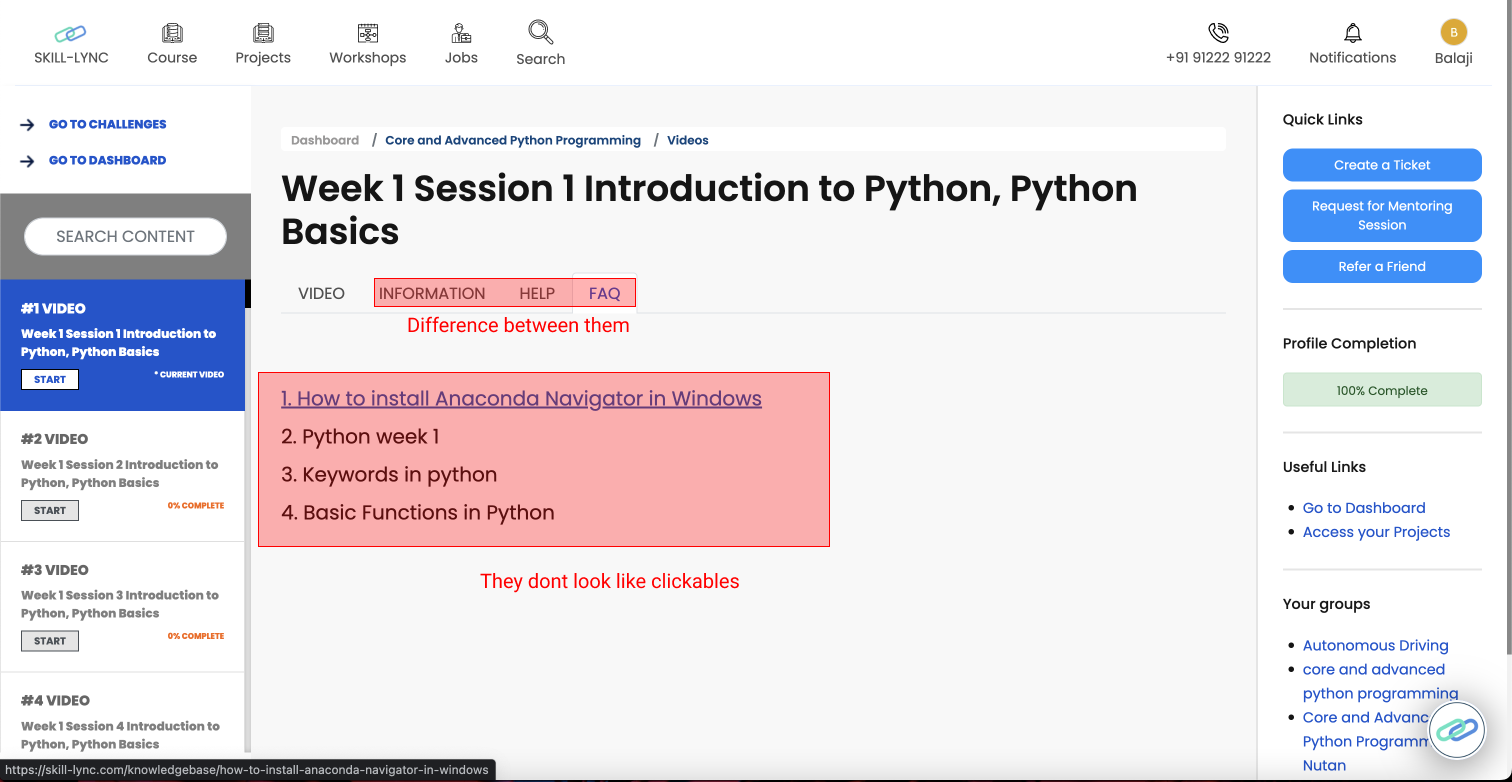Open the Balaji profile avatar
Image resolution: width=1512 pixels, height=782 pixels.
(1453, 32)
